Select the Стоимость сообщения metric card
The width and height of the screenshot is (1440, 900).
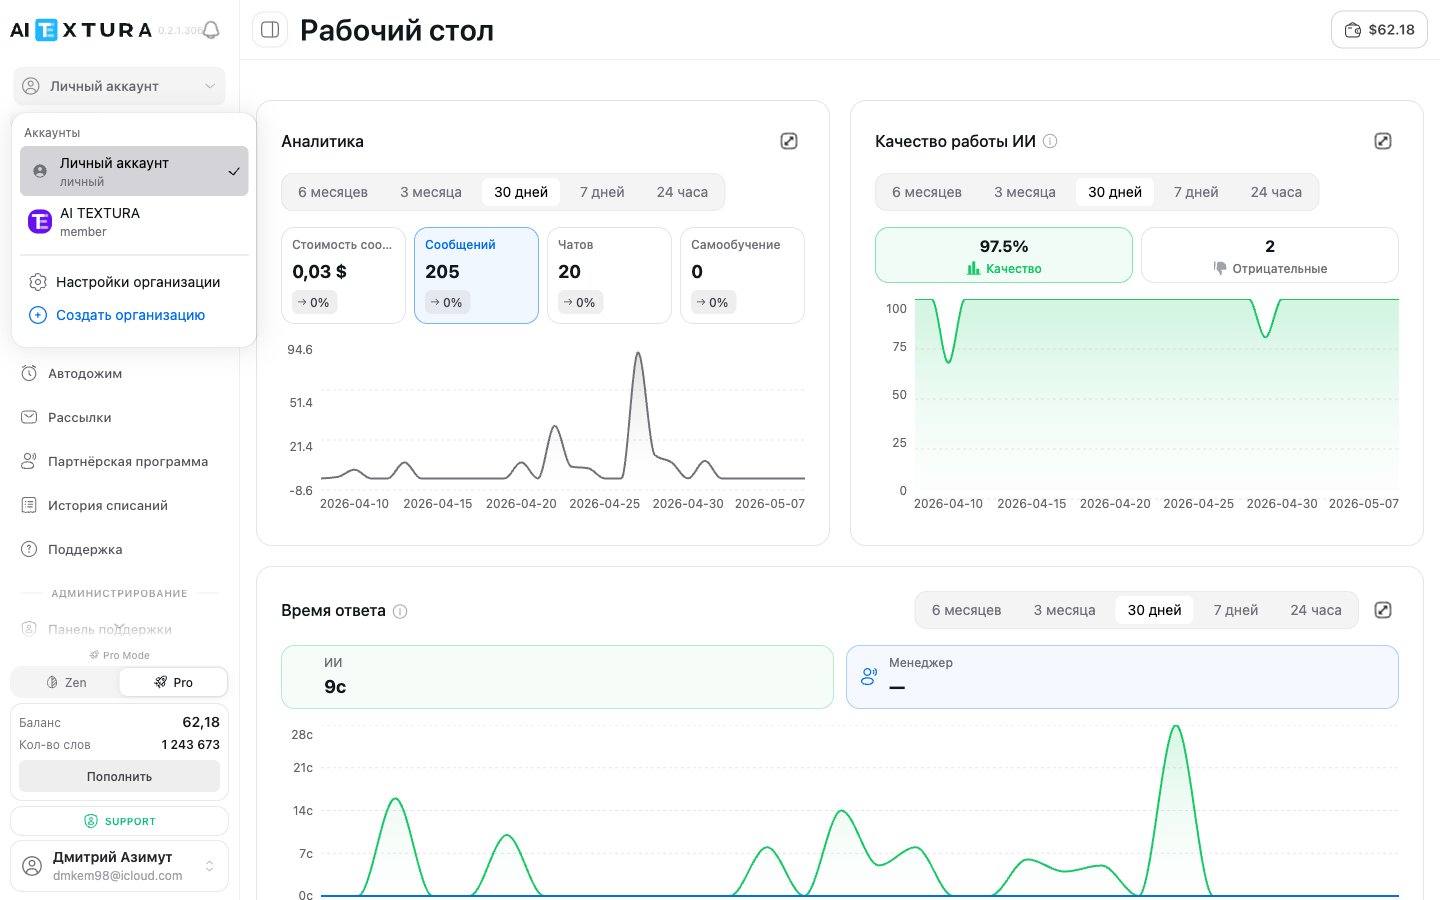343,275
